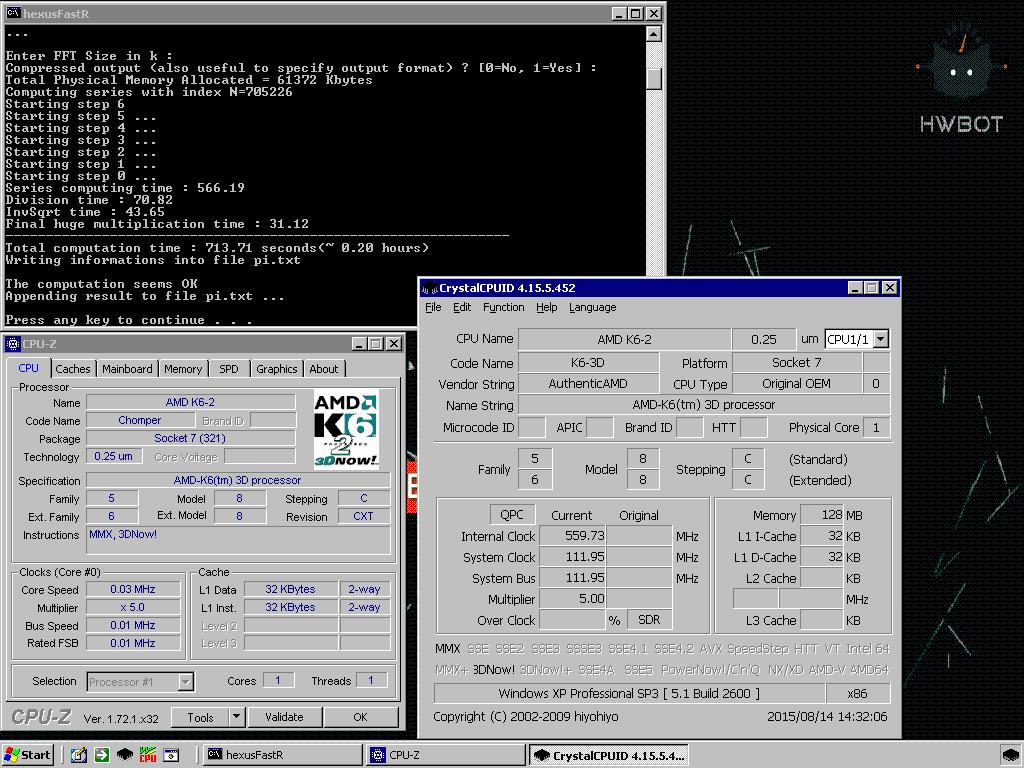
Task: Open the Language menu in CrystalCPUID
Action: click(592, 307)
